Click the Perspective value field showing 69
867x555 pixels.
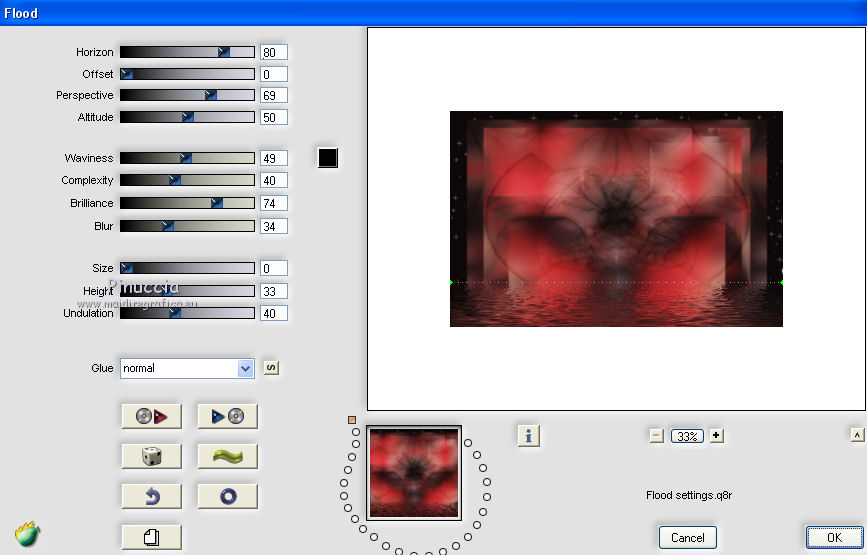tap(274, 95)
